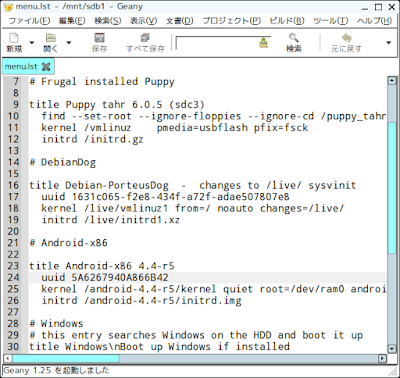Click the Open (開く) folder icon

pos(51,38)
